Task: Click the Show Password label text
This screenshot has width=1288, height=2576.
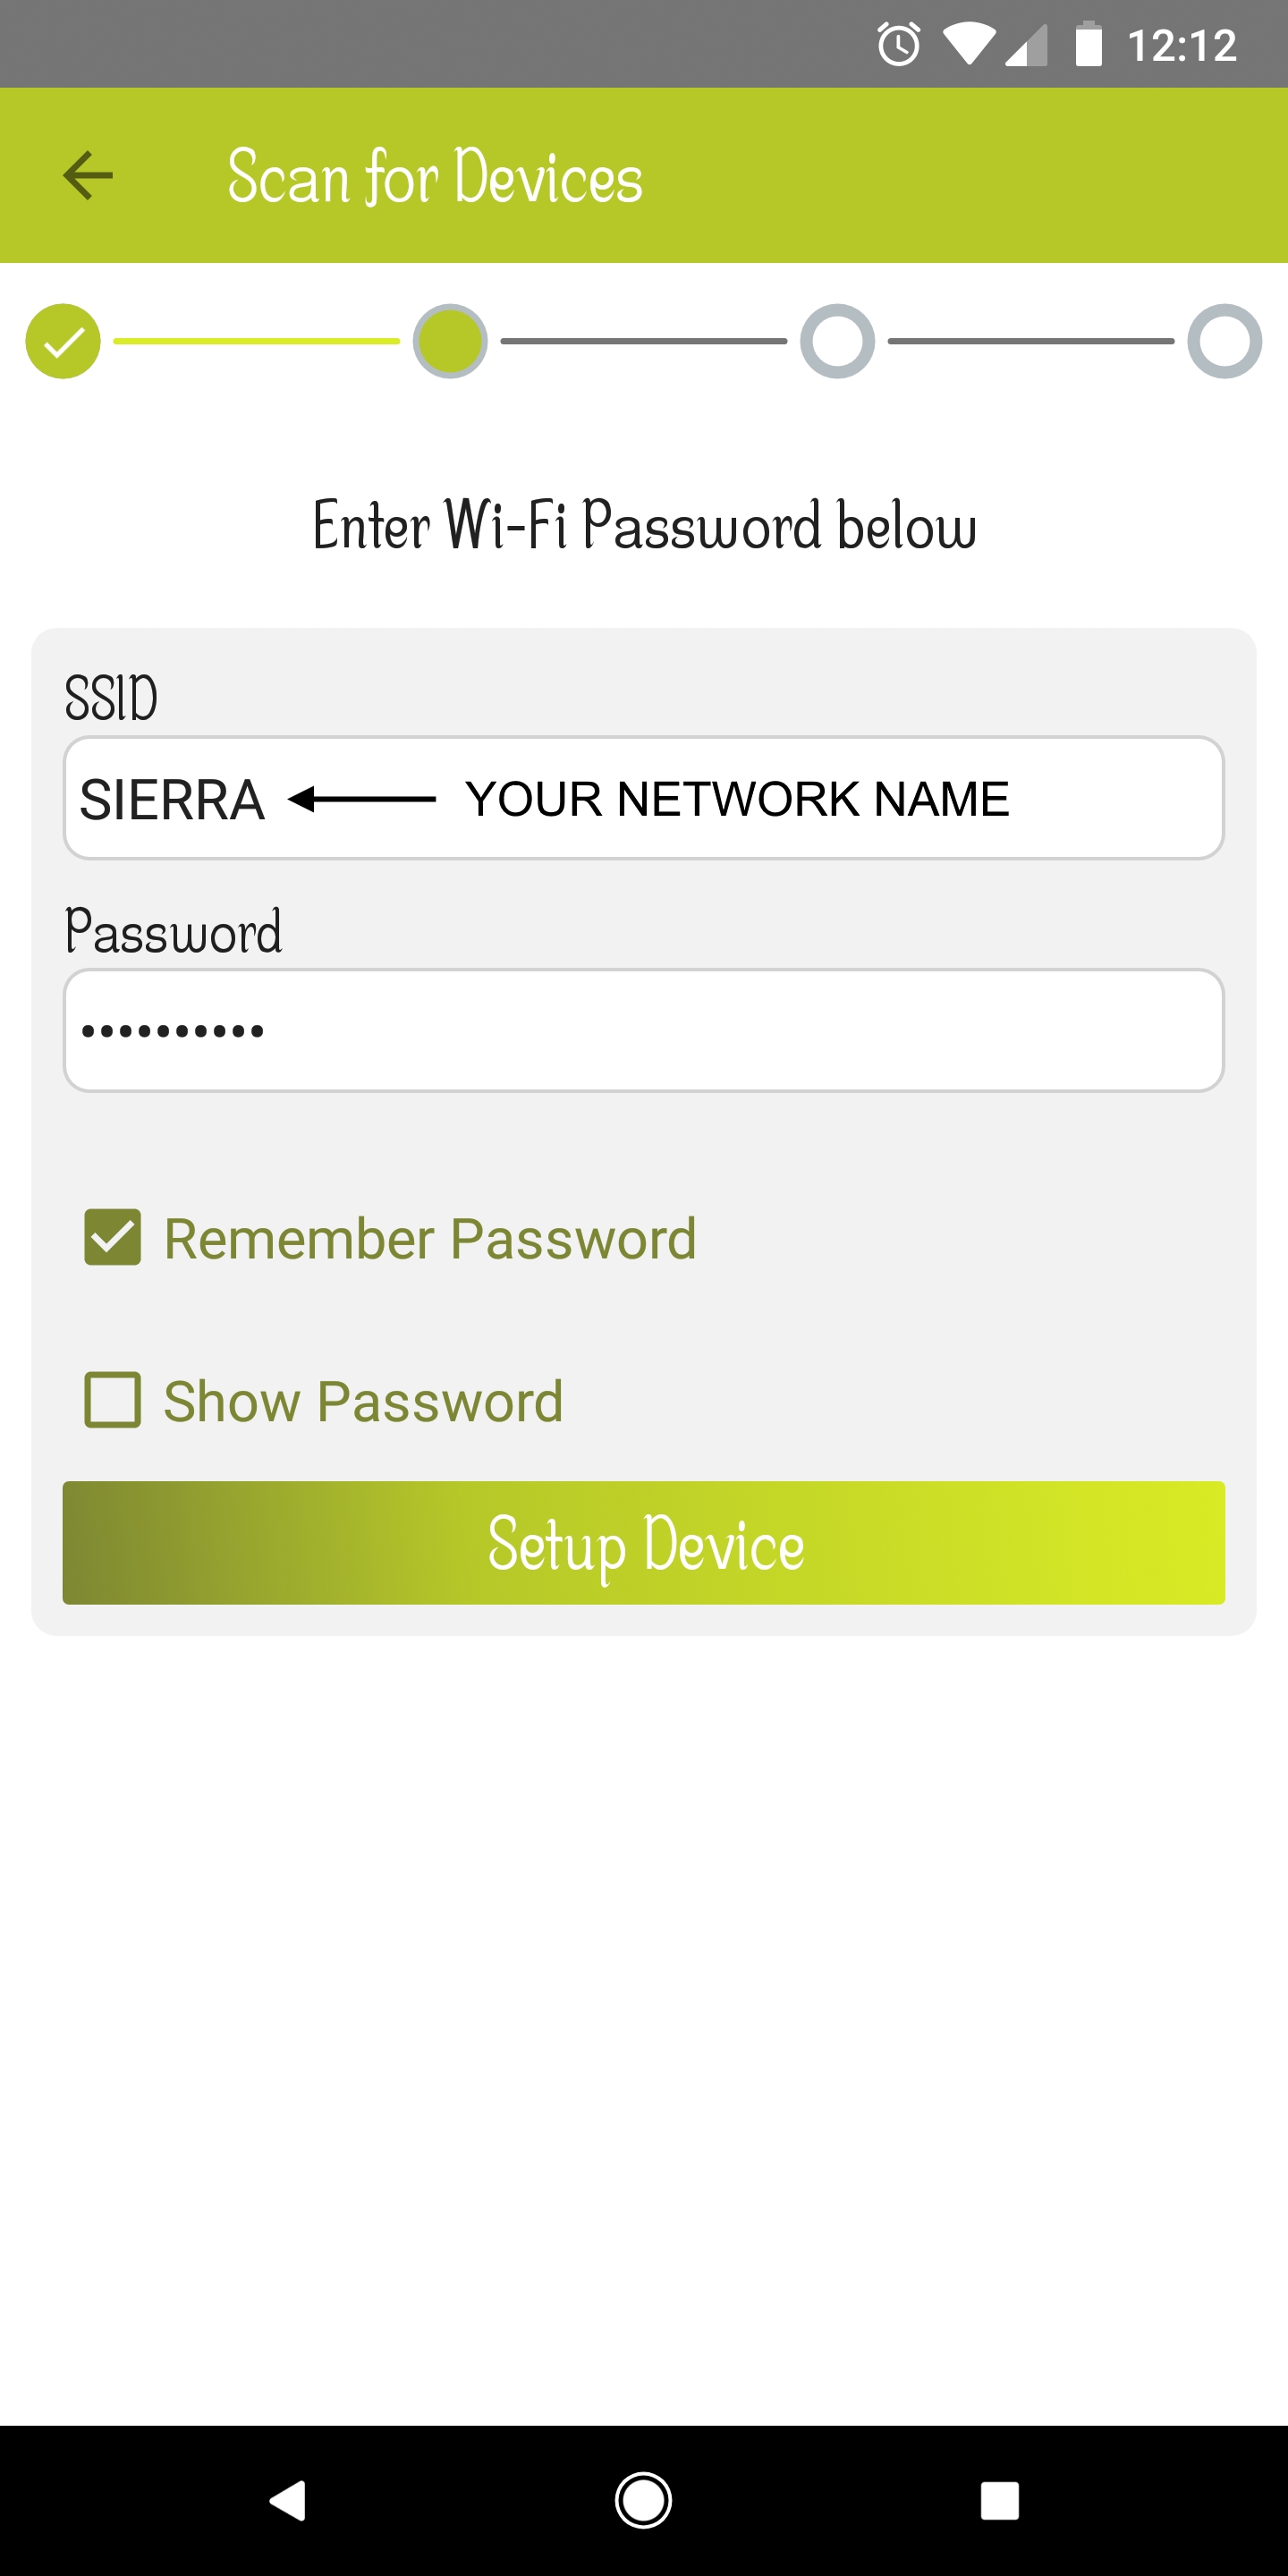Action: pyautogui.click(x=363, y=1401)
